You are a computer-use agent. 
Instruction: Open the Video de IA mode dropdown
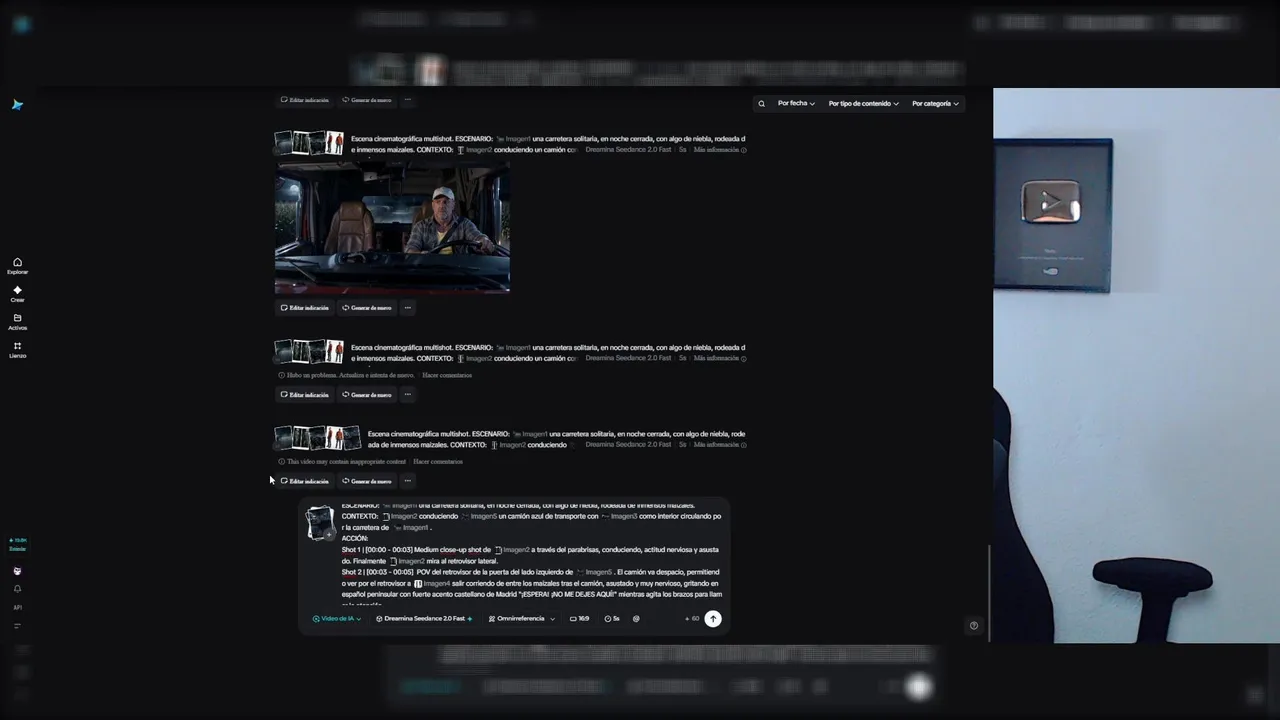[337, 618]
